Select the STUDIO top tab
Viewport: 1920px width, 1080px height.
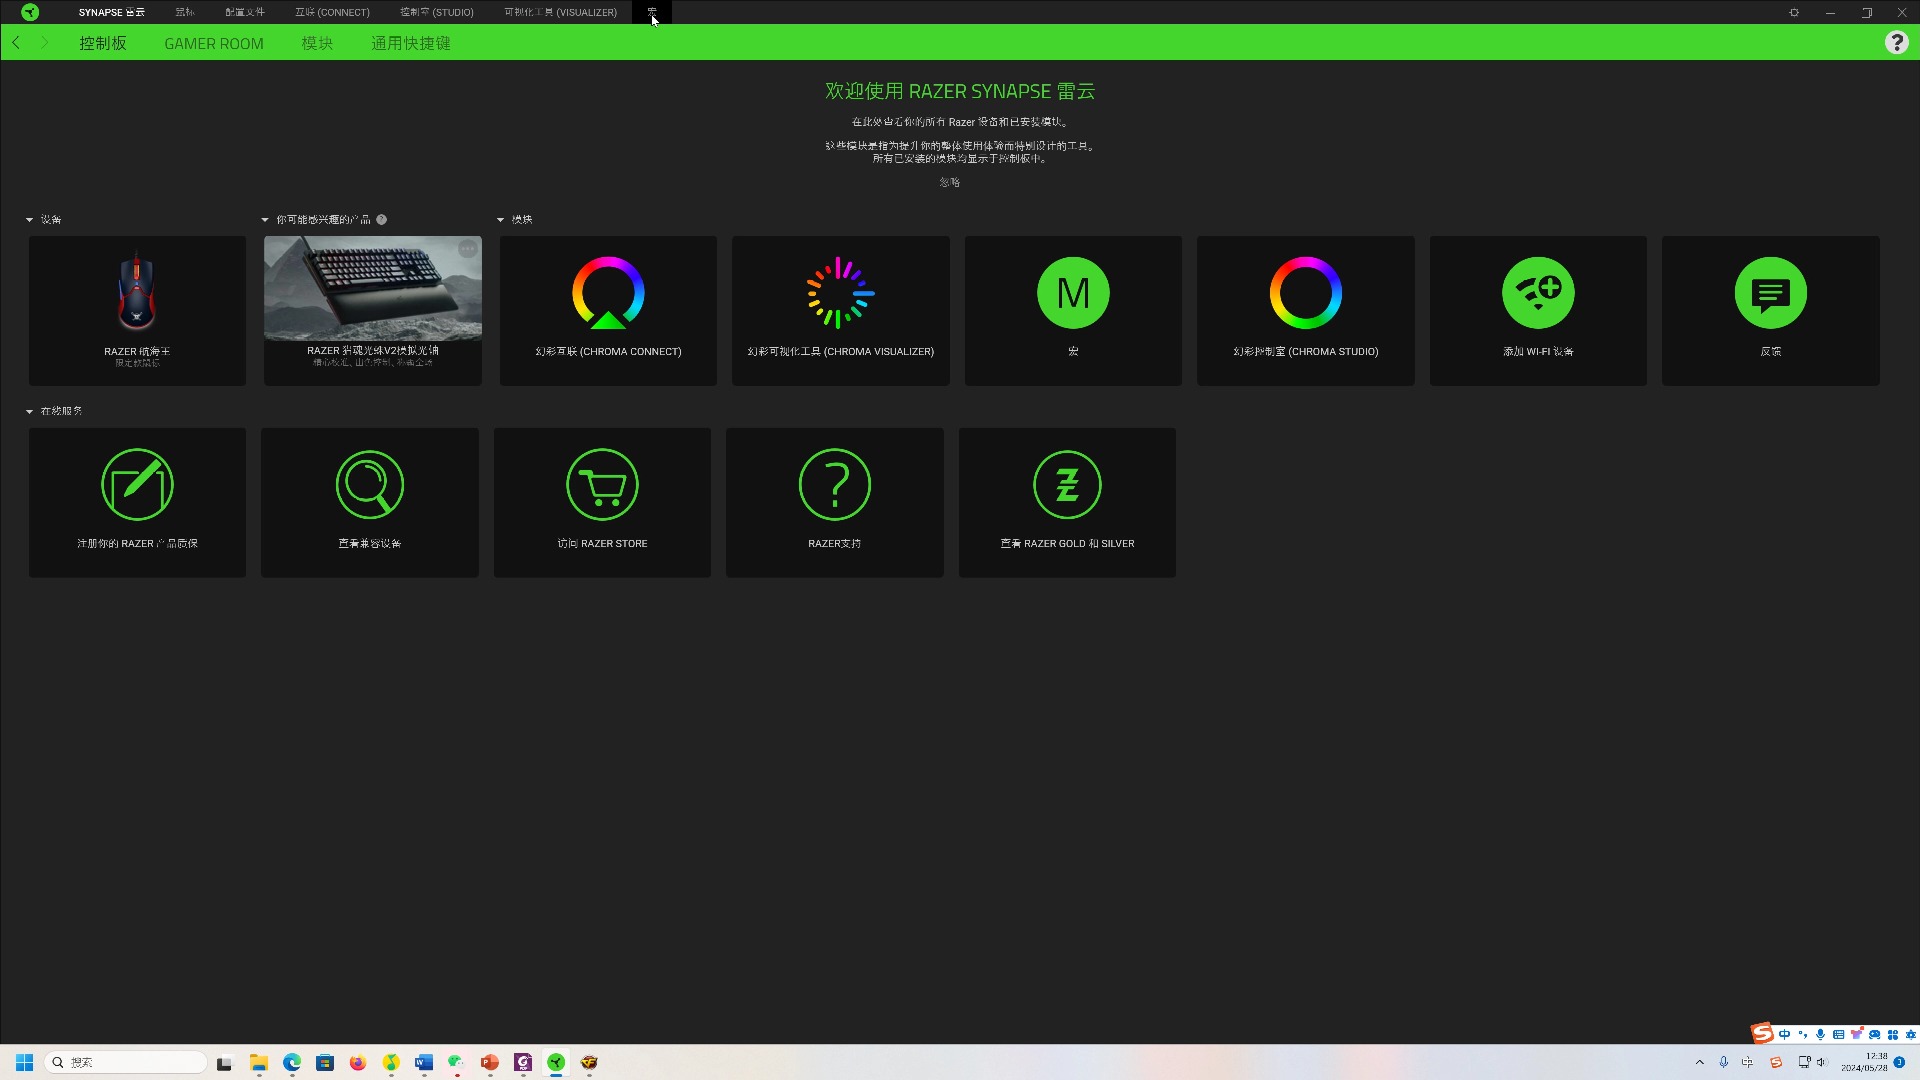pos(437,12)
